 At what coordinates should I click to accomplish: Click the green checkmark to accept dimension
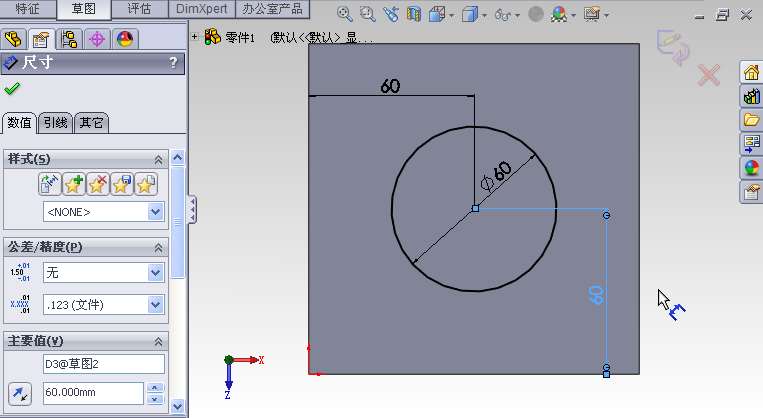pos(12,89)
